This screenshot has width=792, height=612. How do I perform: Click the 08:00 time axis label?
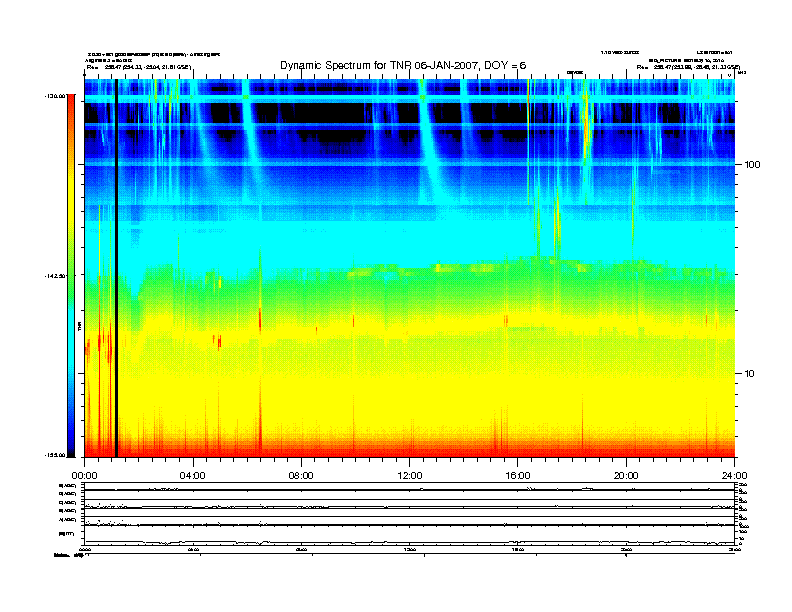[301, 476]
